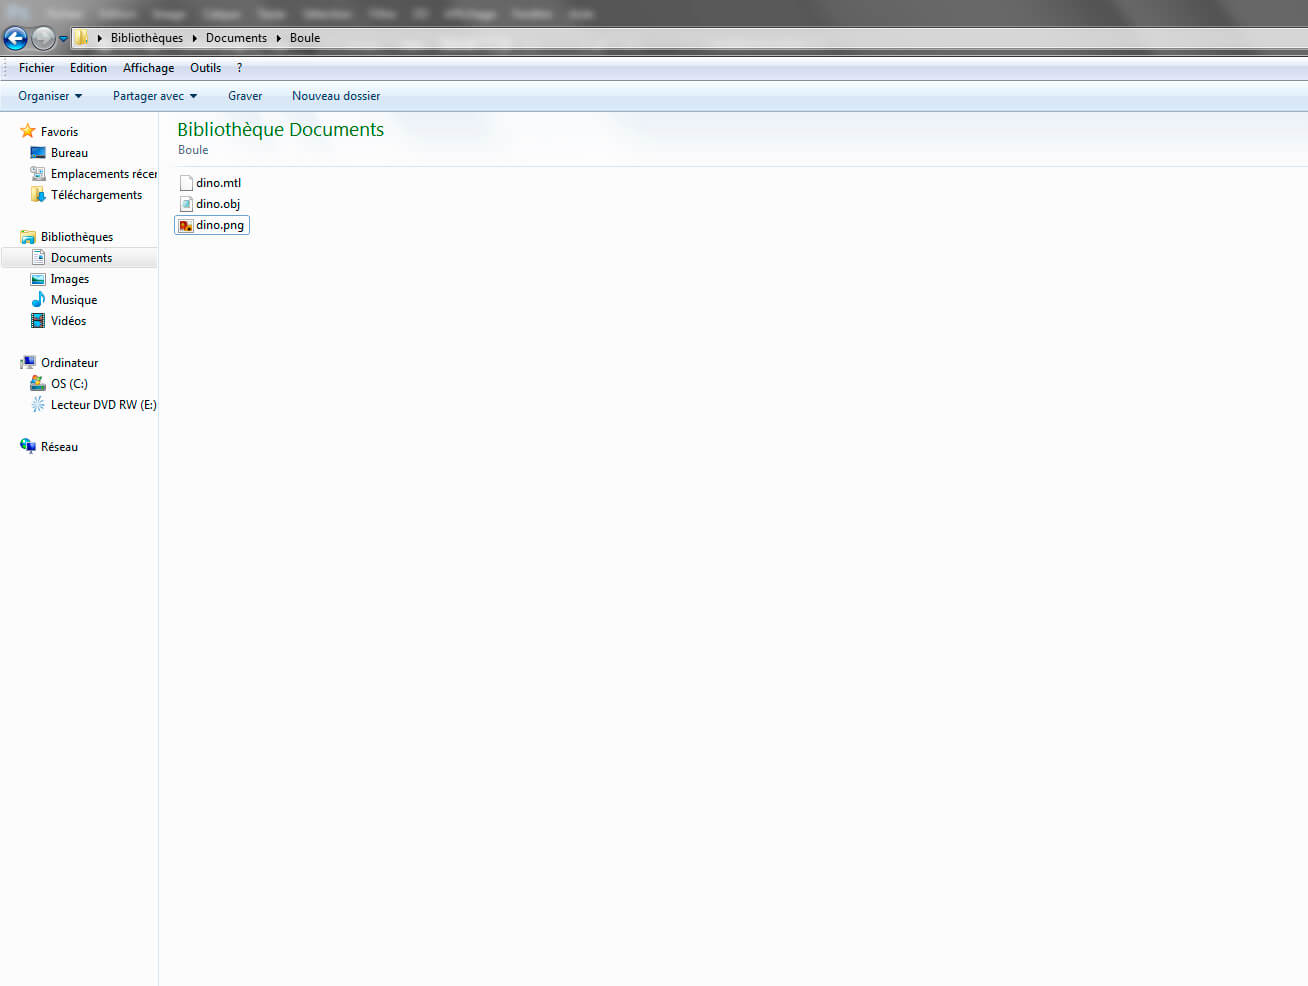Open OS (C:) drive in sidebar
Screen dimensions: 1308x986
point(69,384)
